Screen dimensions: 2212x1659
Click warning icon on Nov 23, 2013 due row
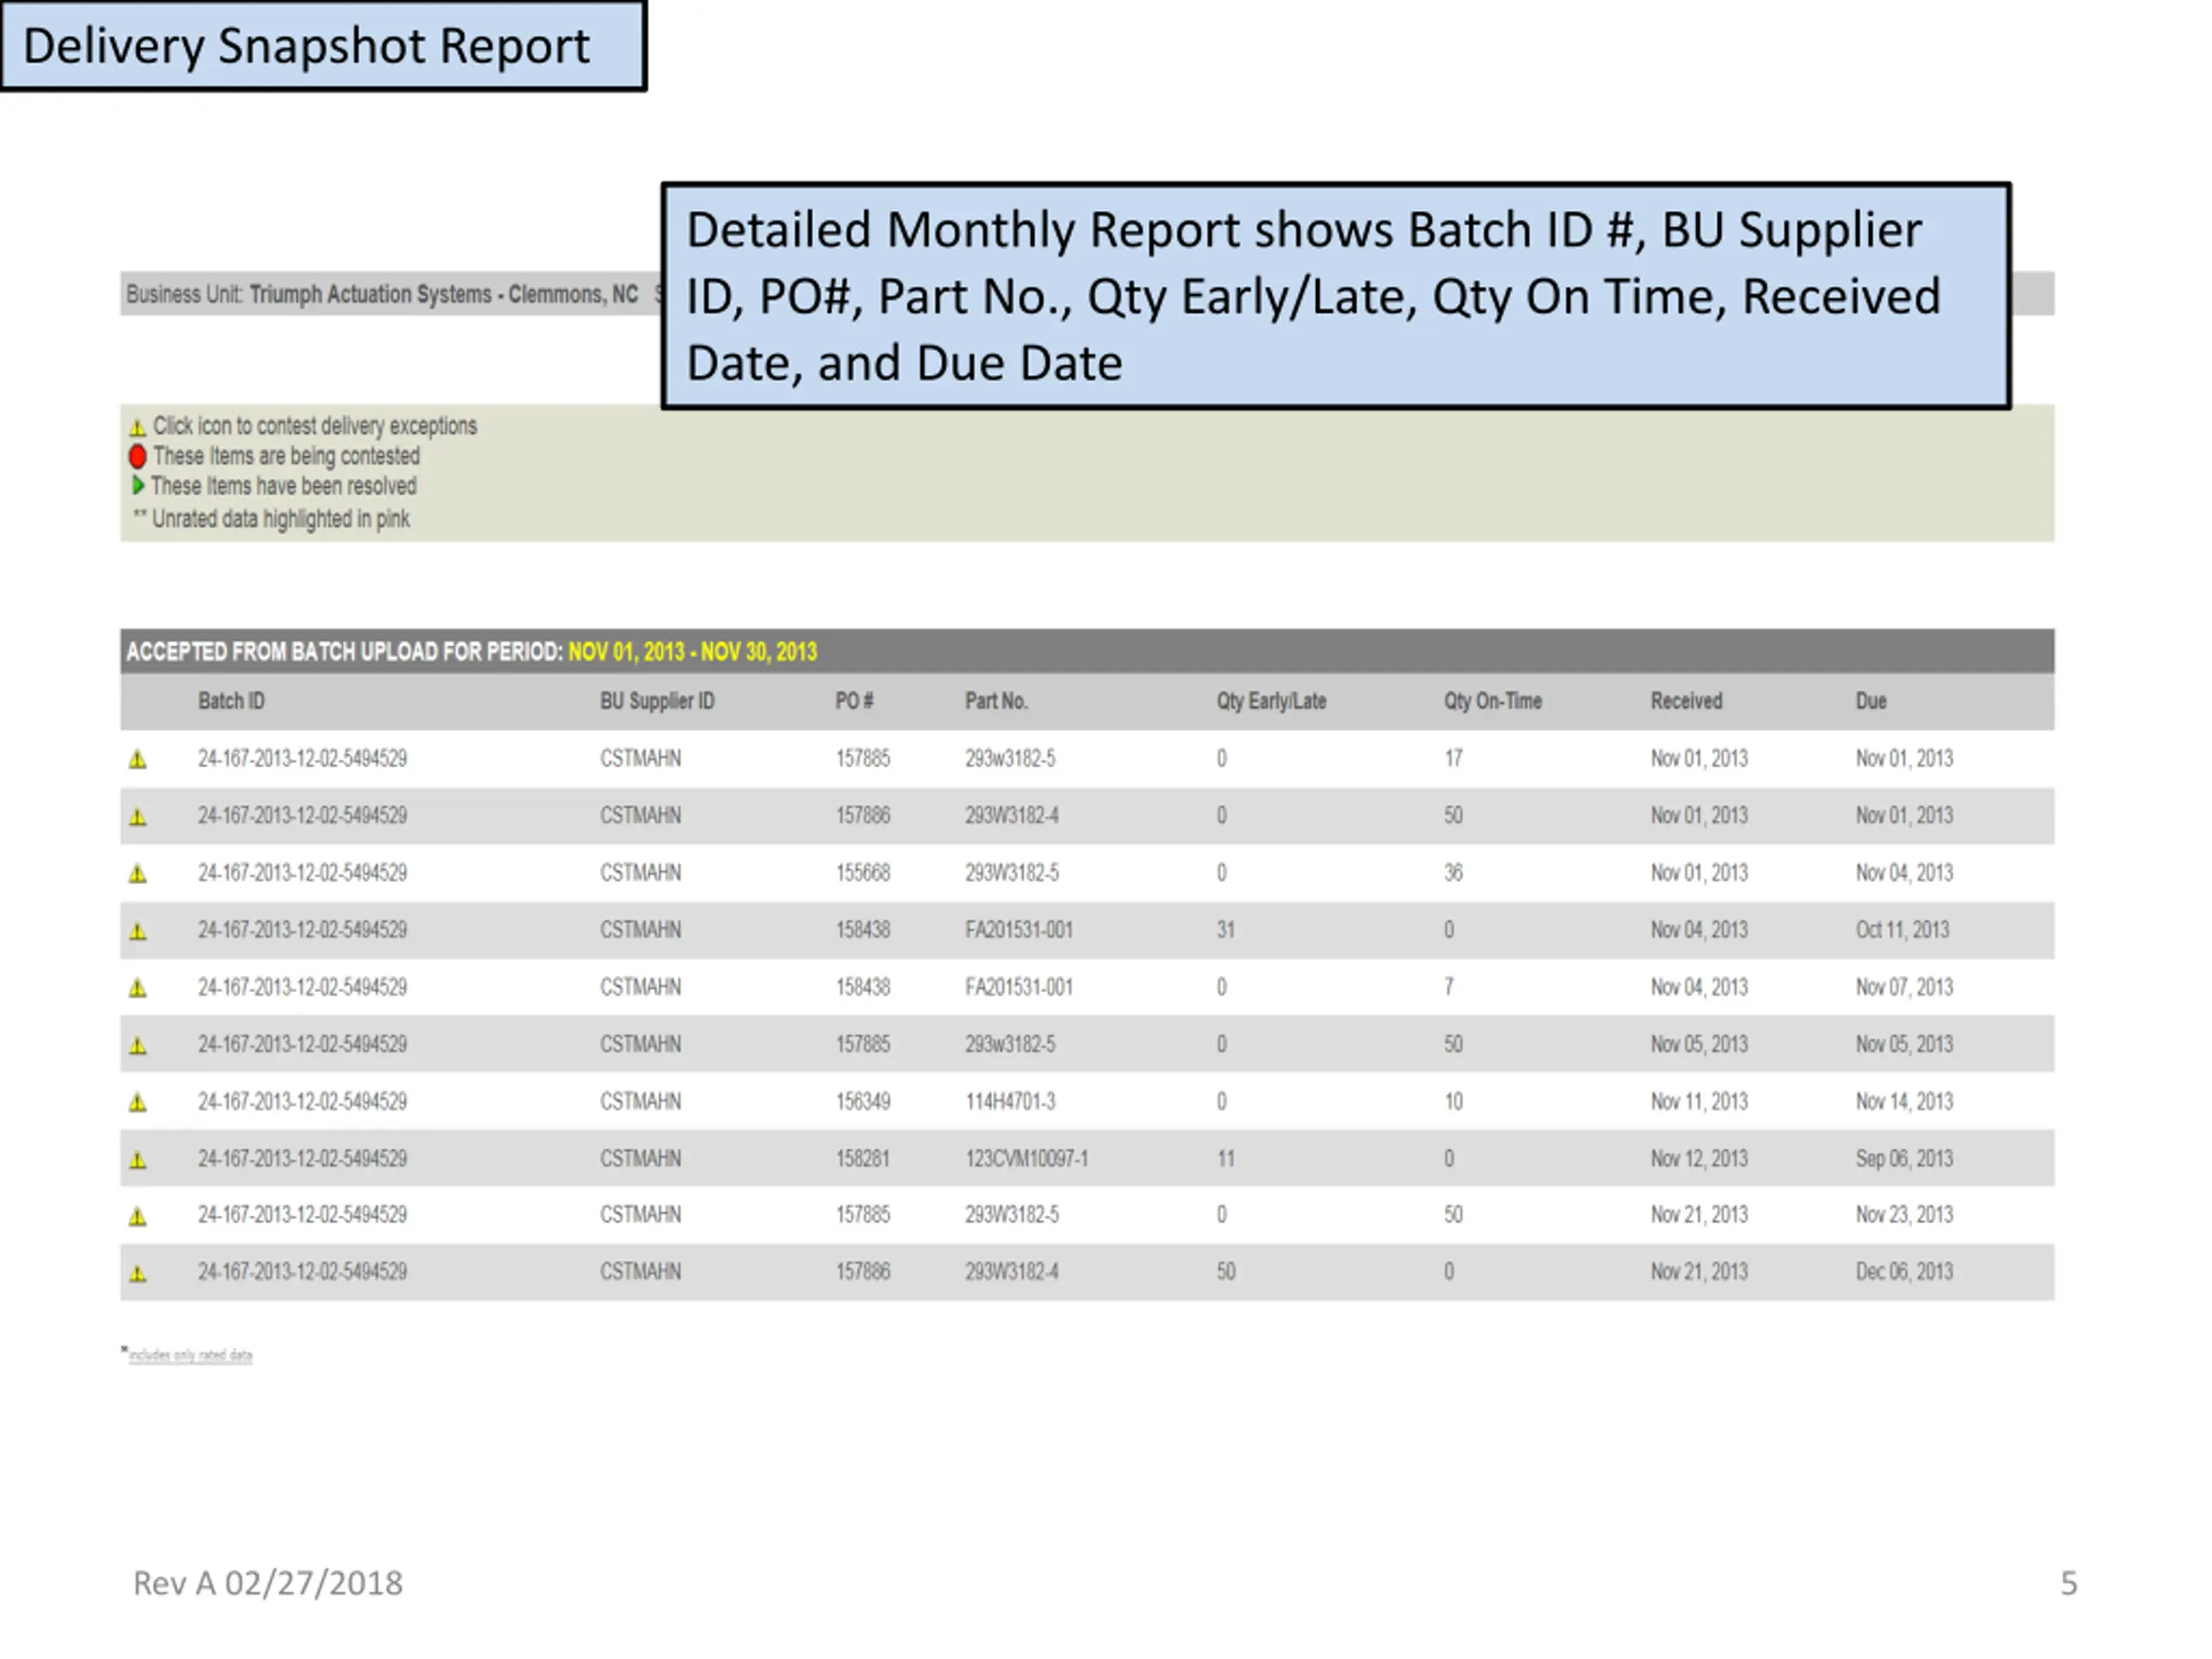pyautogui.click(x=138, y=1217)
